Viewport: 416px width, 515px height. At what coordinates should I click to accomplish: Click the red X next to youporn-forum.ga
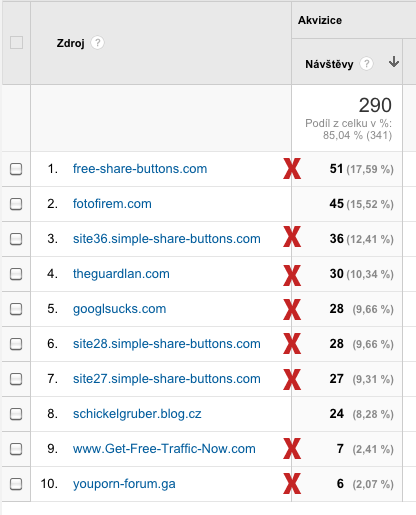292,483
